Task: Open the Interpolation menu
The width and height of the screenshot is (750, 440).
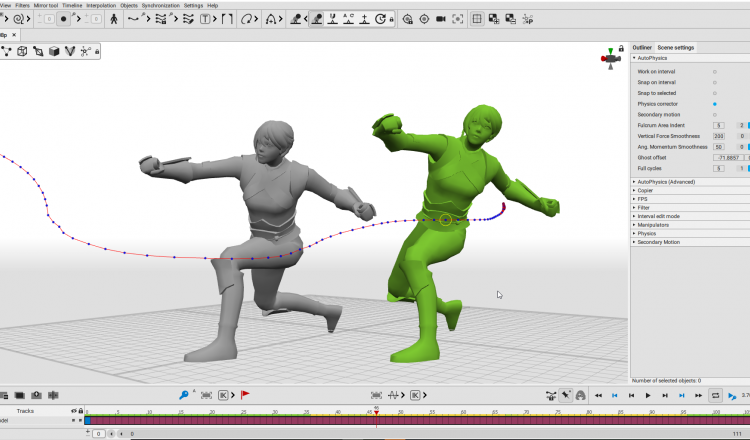Action: pyautogui.click(x=101, y=5)
